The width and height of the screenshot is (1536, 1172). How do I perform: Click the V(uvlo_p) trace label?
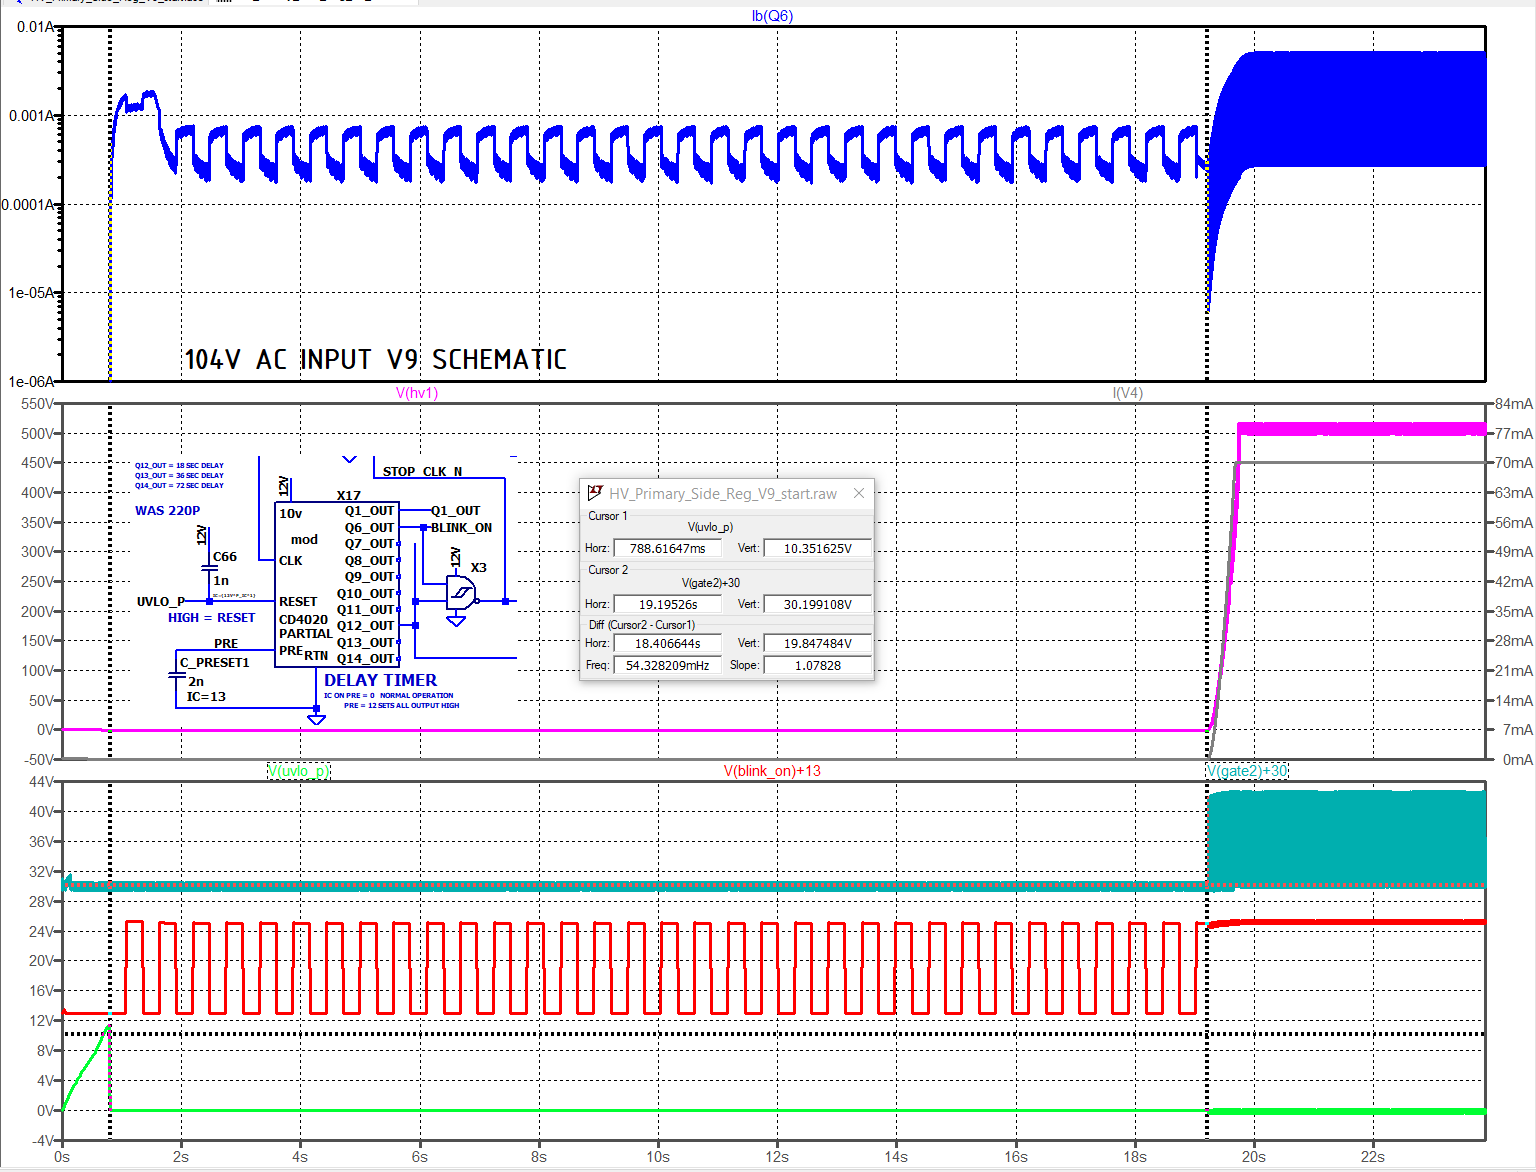coord(298,771)
